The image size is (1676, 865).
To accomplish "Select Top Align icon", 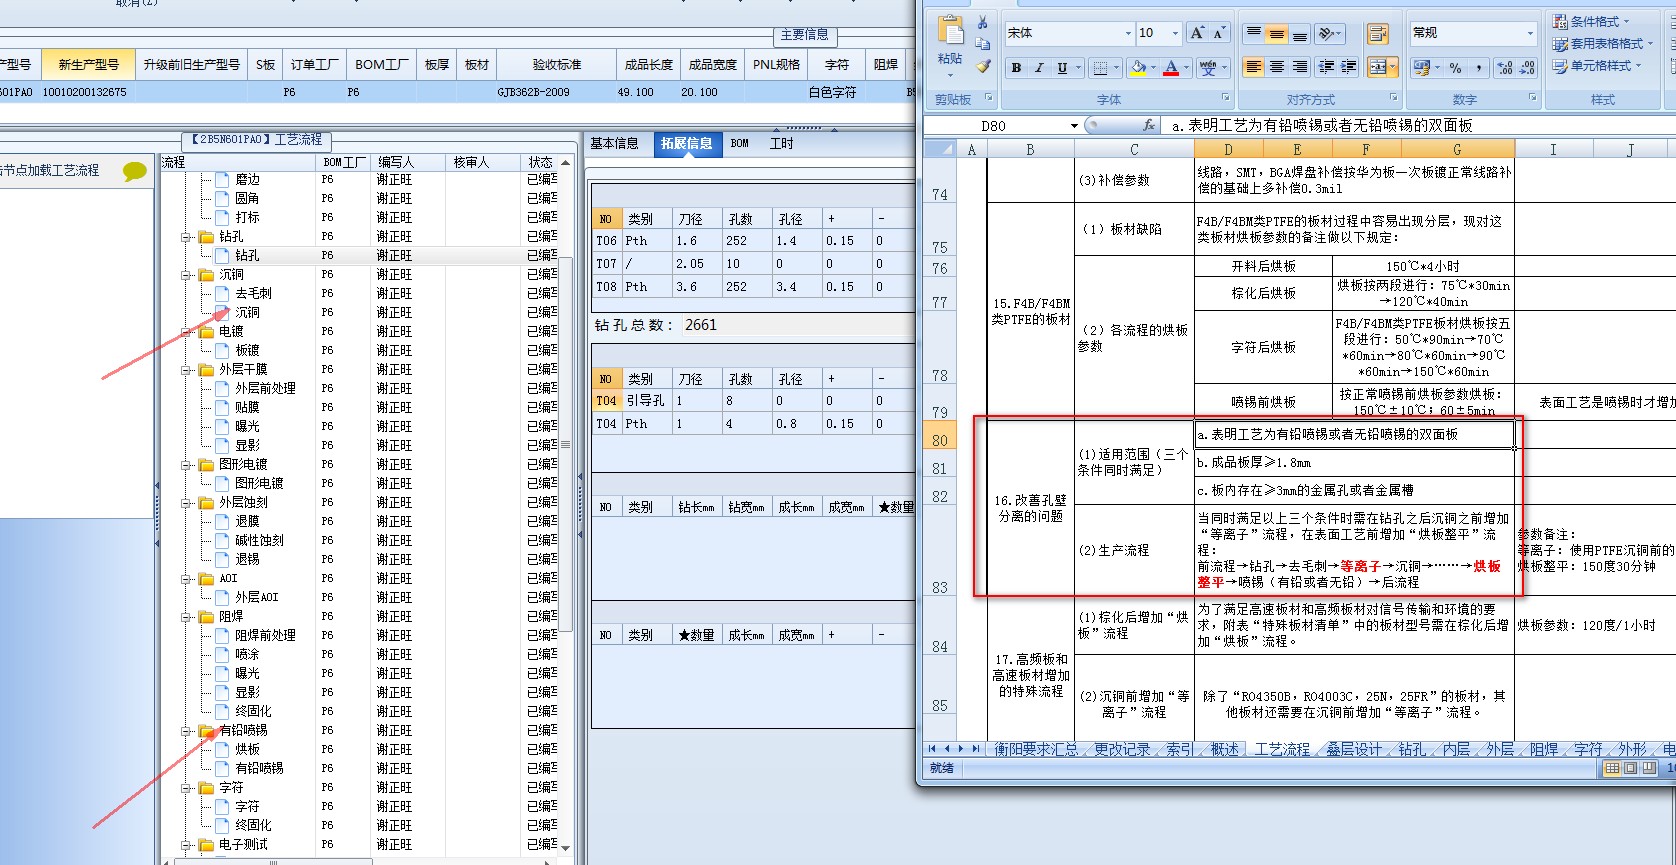I will click(x=1253, y=34).
